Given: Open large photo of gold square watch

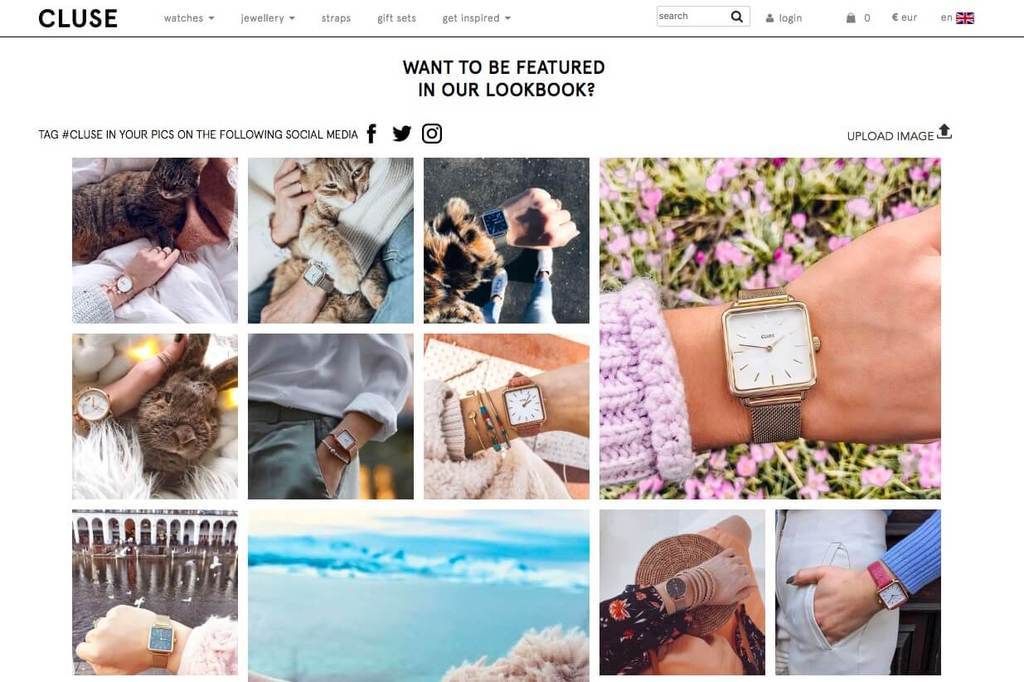Looking at the screenshot, I should click(770, 328).
